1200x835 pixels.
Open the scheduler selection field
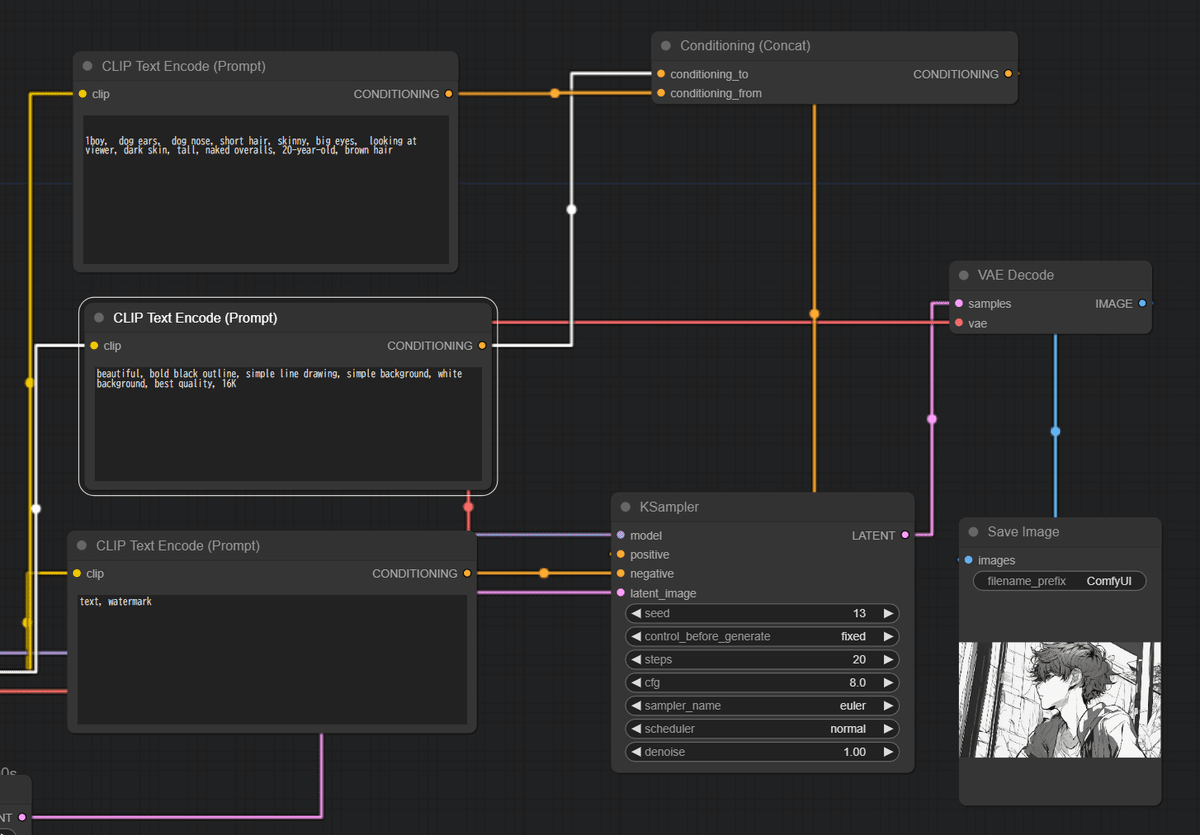point(762,729)
